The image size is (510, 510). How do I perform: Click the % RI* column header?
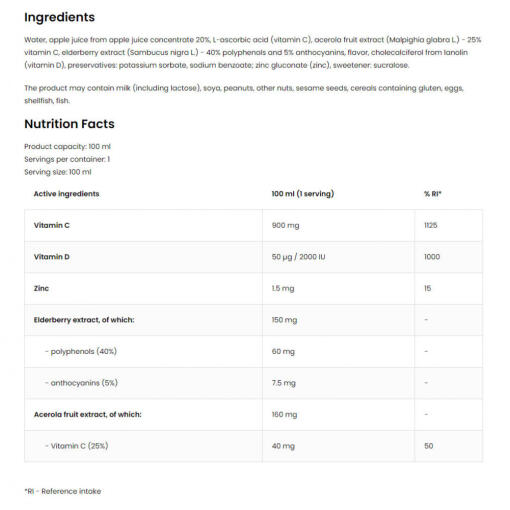point(433,194)
